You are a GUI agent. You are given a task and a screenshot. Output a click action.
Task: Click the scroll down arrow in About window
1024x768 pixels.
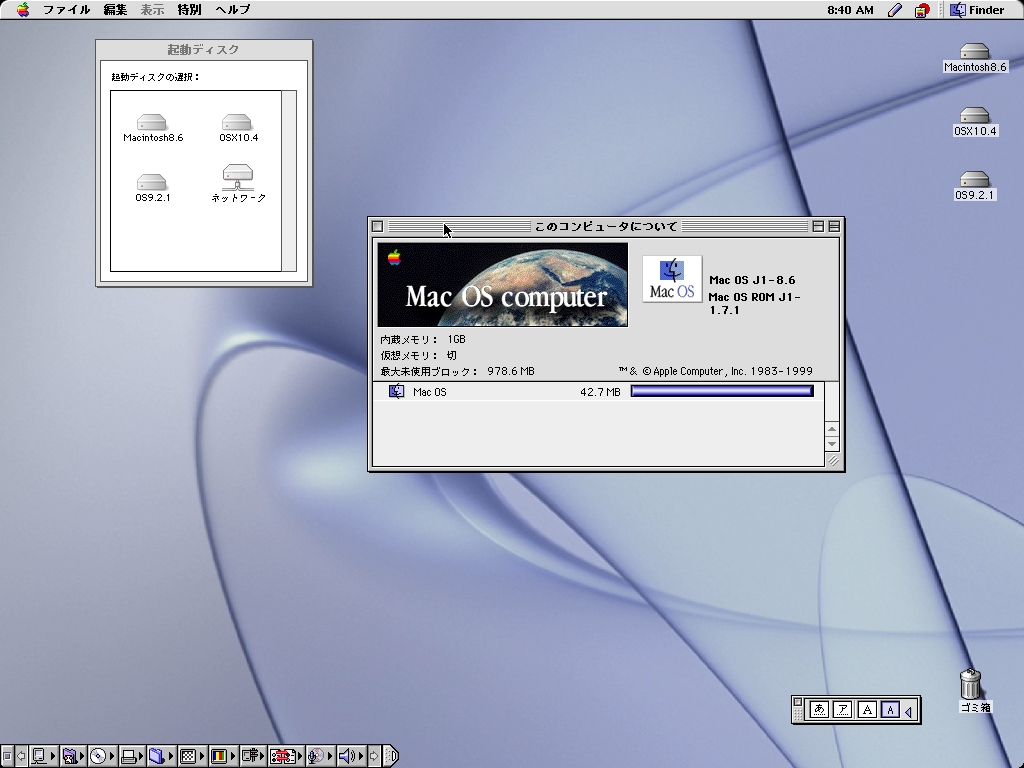(x=832, y=443)
